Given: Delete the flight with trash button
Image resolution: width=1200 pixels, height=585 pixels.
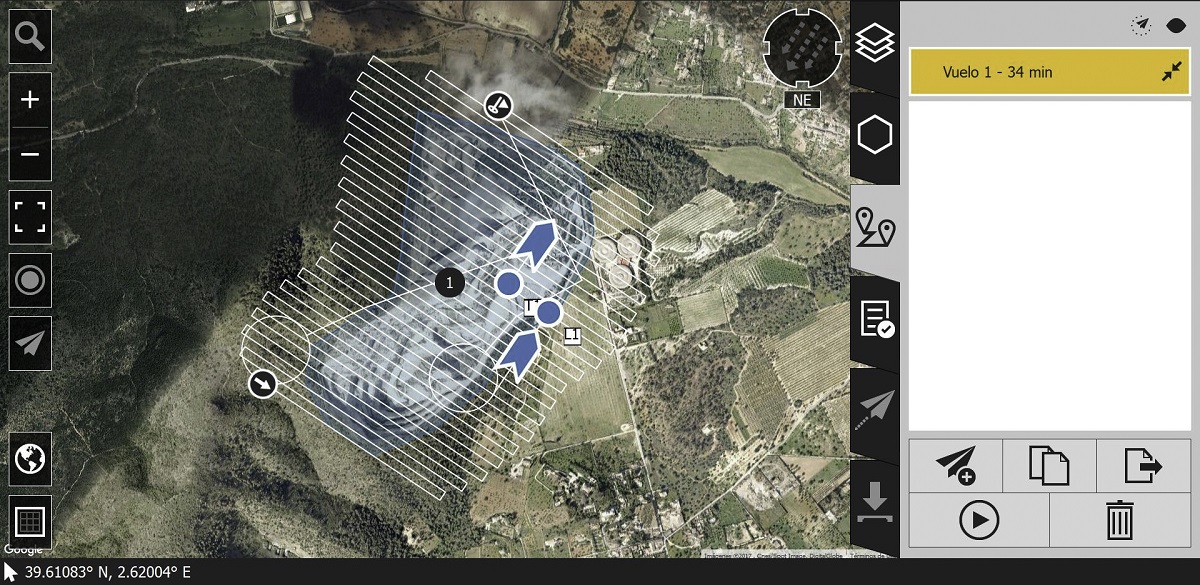Looking at the screenshot, I should (1120, 520).
